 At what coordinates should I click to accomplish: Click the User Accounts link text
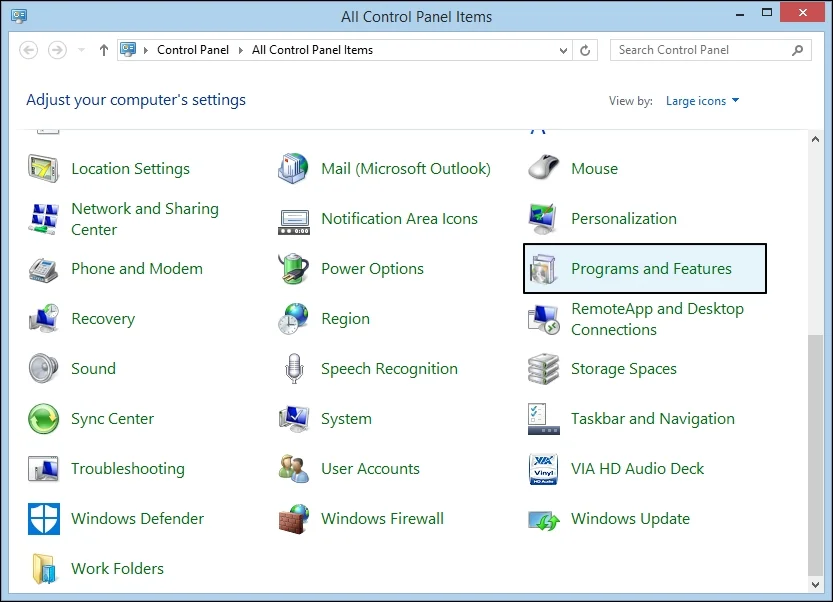(370, 469)
